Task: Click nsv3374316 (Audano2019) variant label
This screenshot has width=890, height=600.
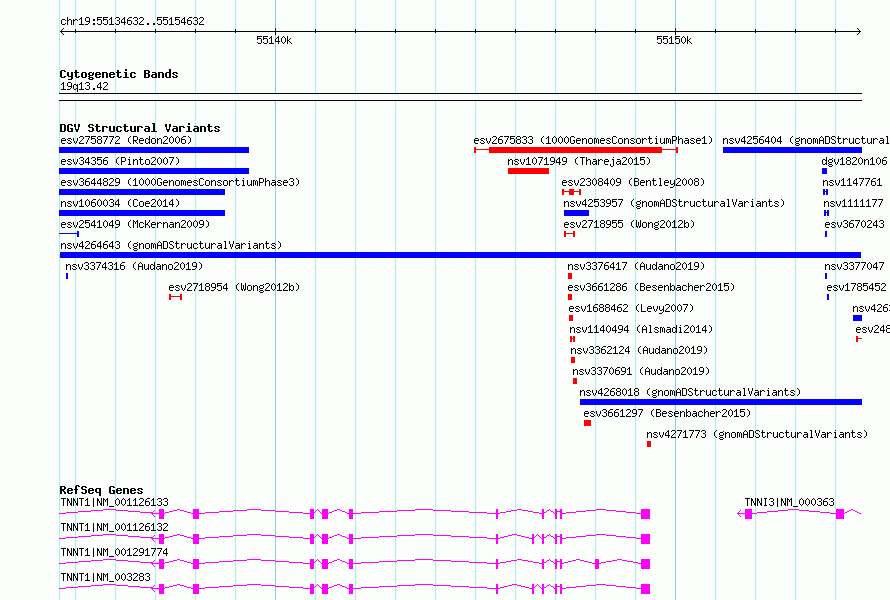Action: [x=134, y=266]
